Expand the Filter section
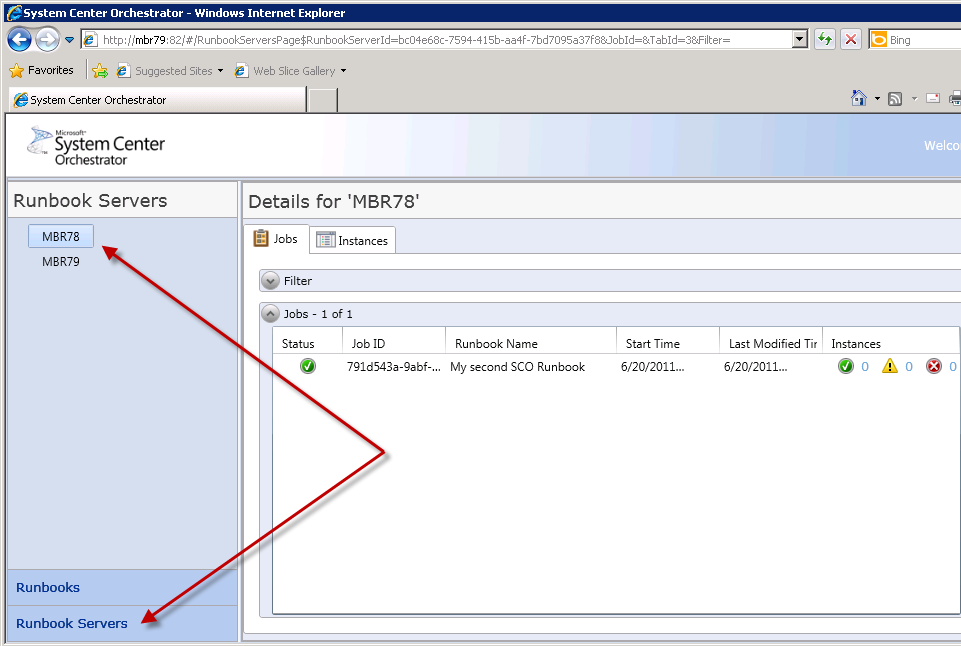 (x=270, y=281)
